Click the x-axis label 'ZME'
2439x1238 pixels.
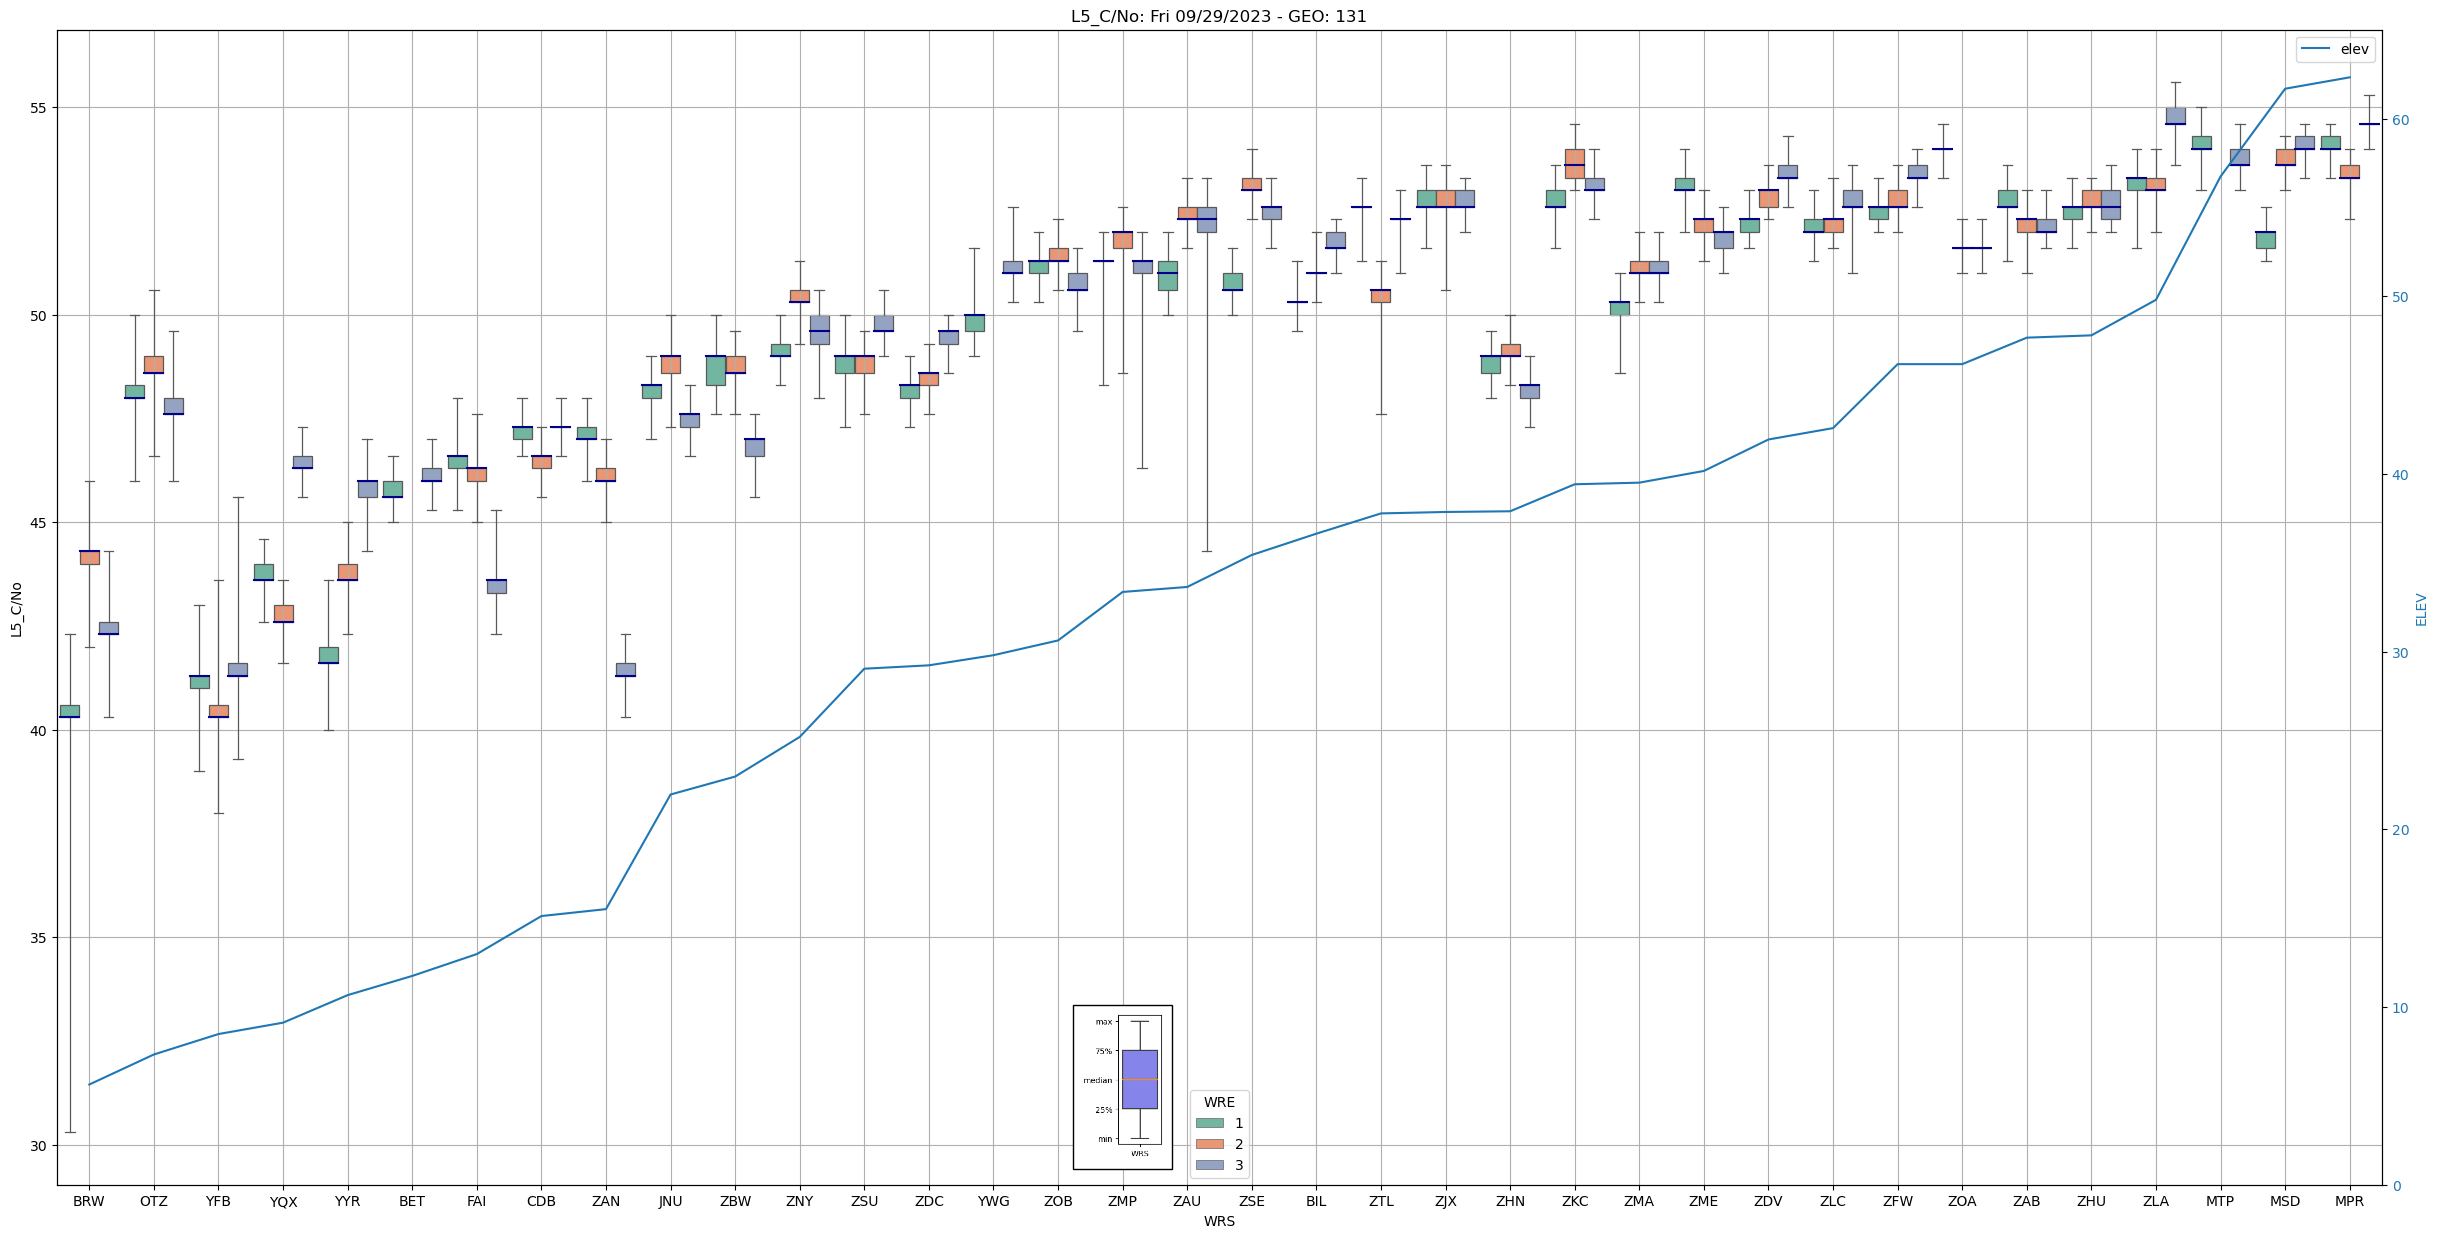[1703, 1201]
